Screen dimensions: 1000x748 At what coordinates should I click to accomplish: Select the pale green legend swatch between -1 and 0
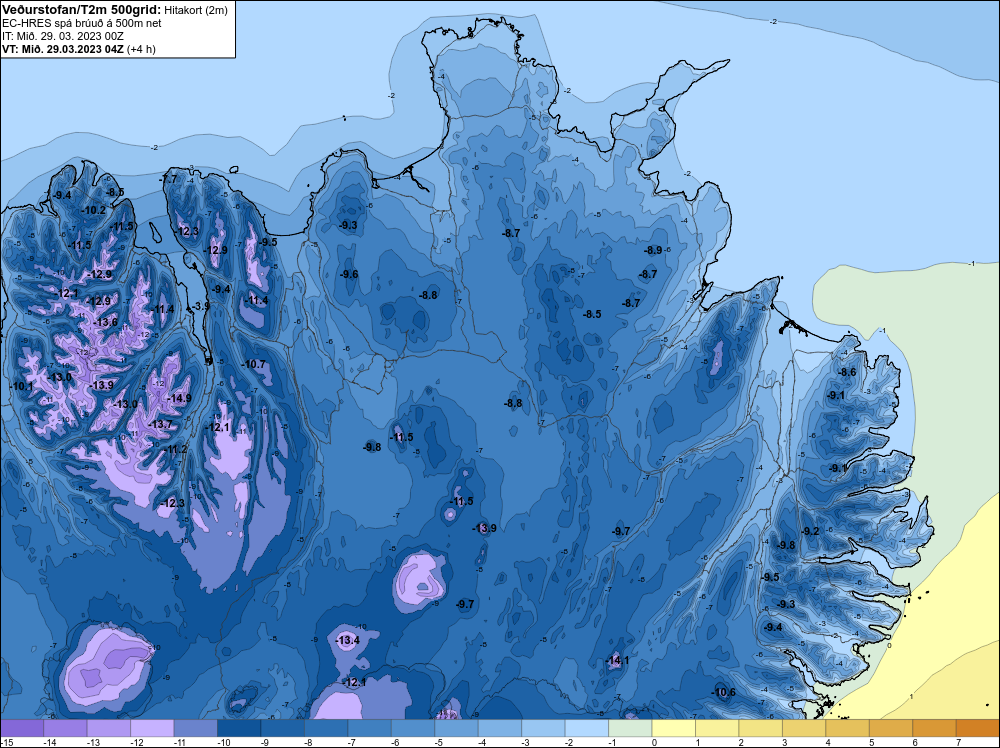click(630, 728)
